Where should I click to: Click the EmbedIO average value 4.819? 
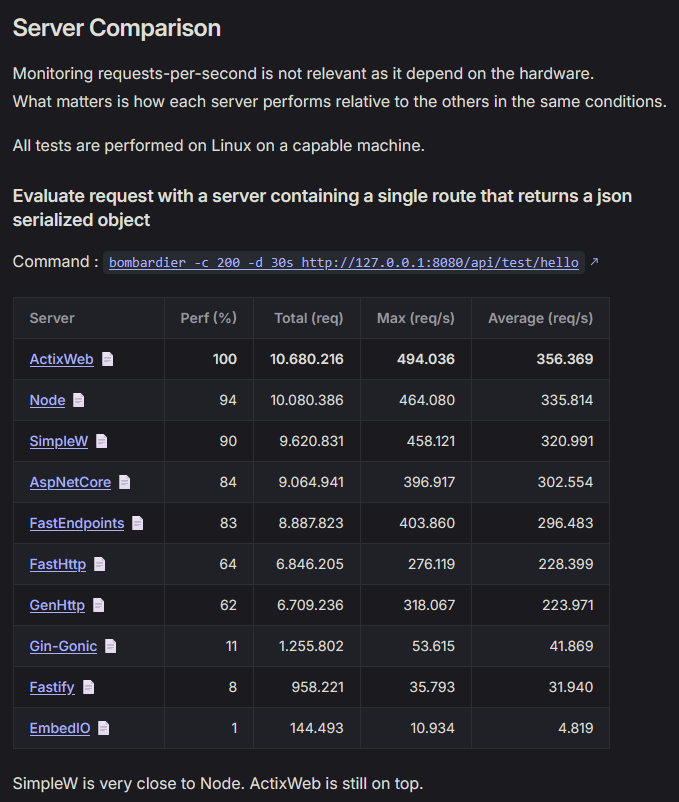[576, 728]
